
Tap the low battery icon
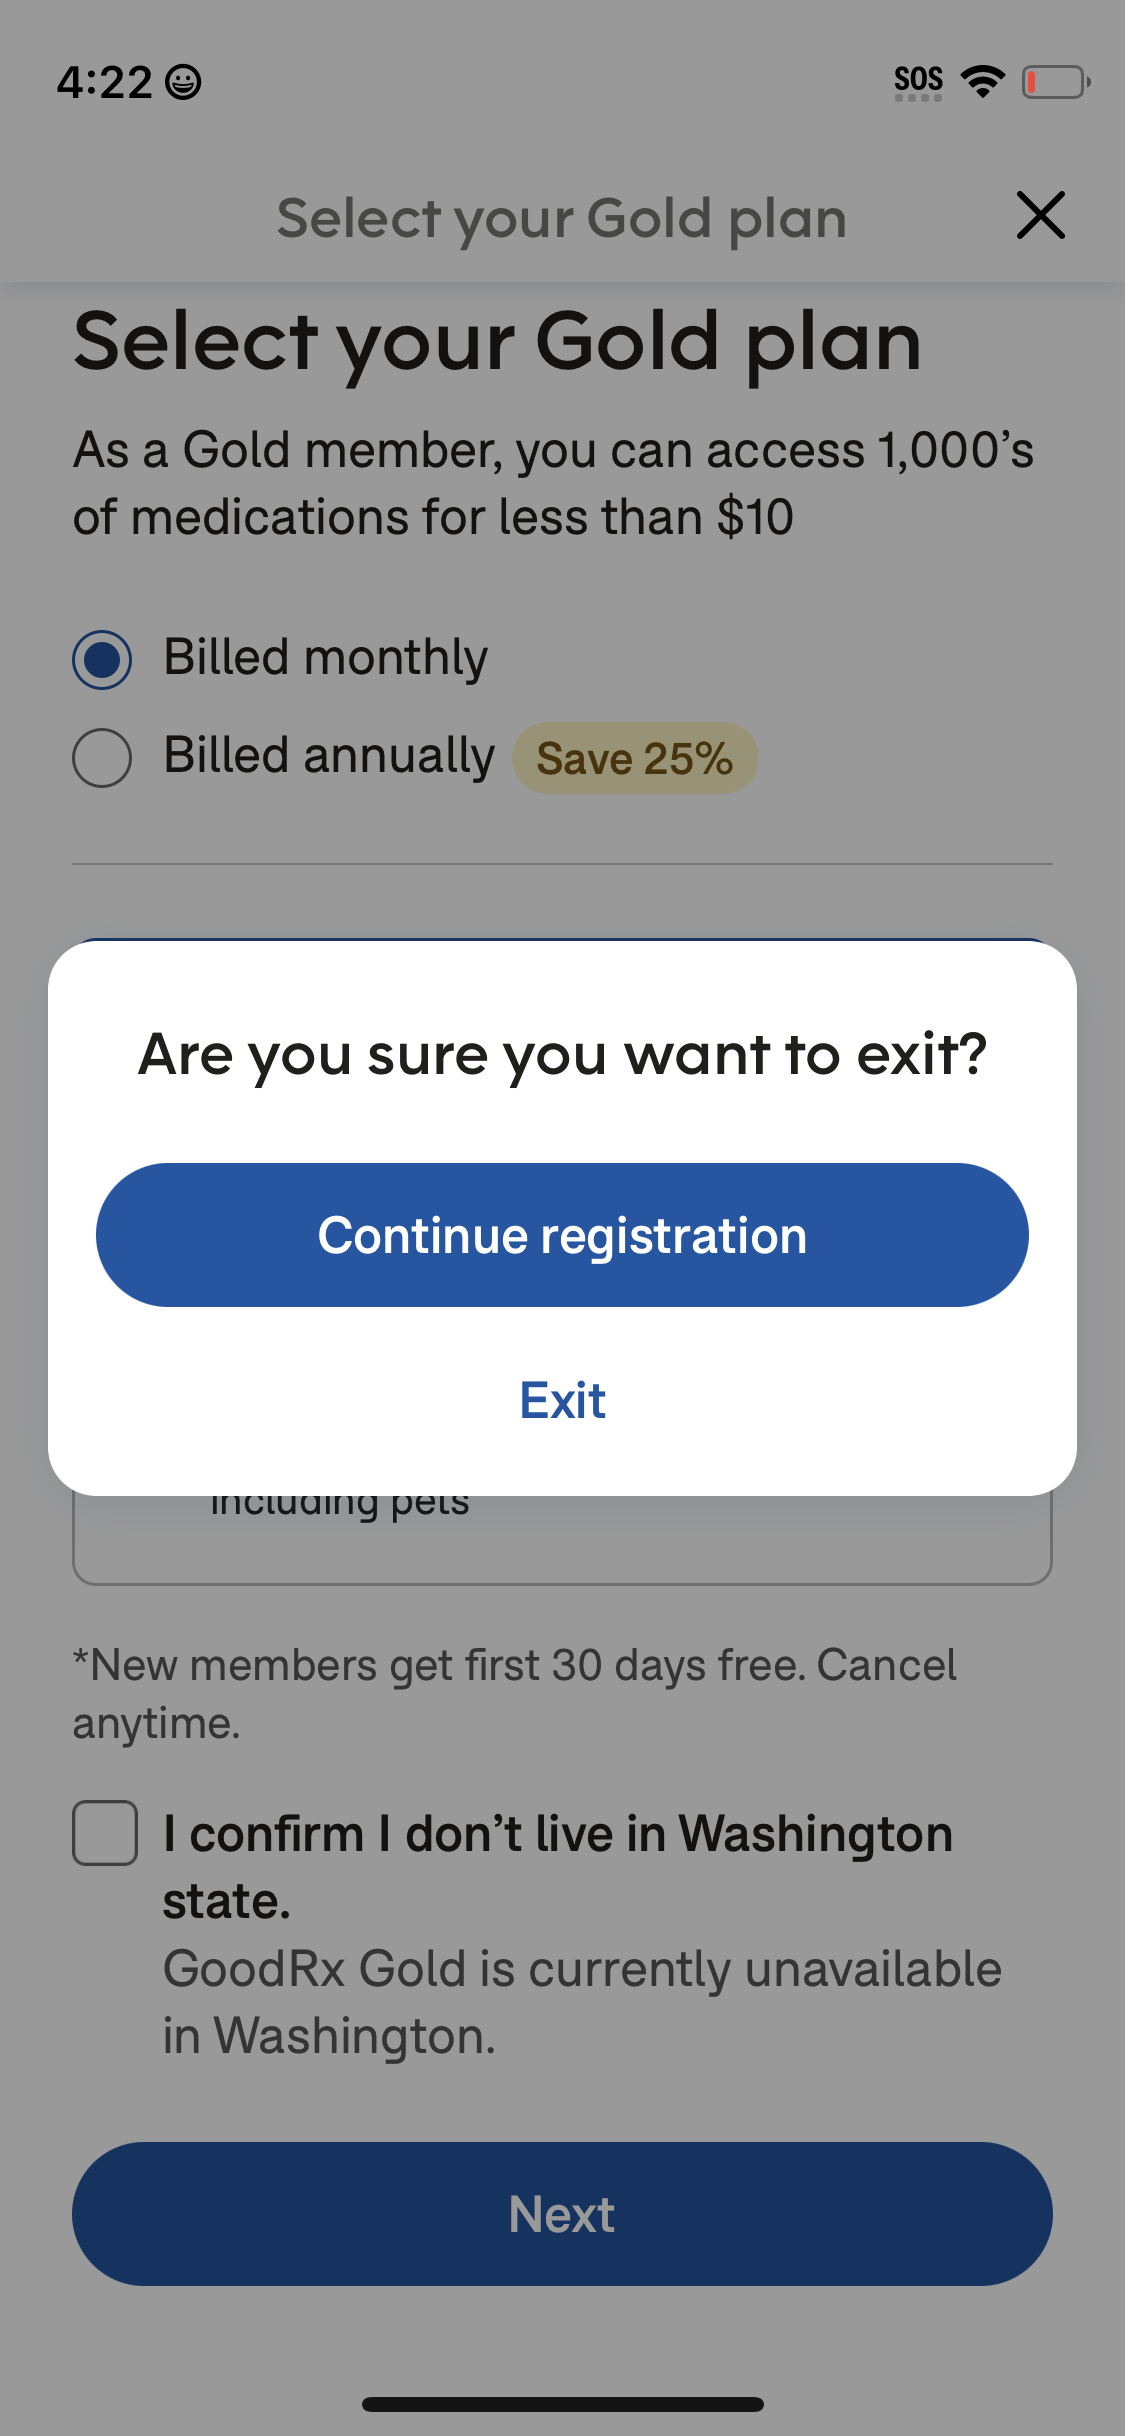(x=1055, y=82)
